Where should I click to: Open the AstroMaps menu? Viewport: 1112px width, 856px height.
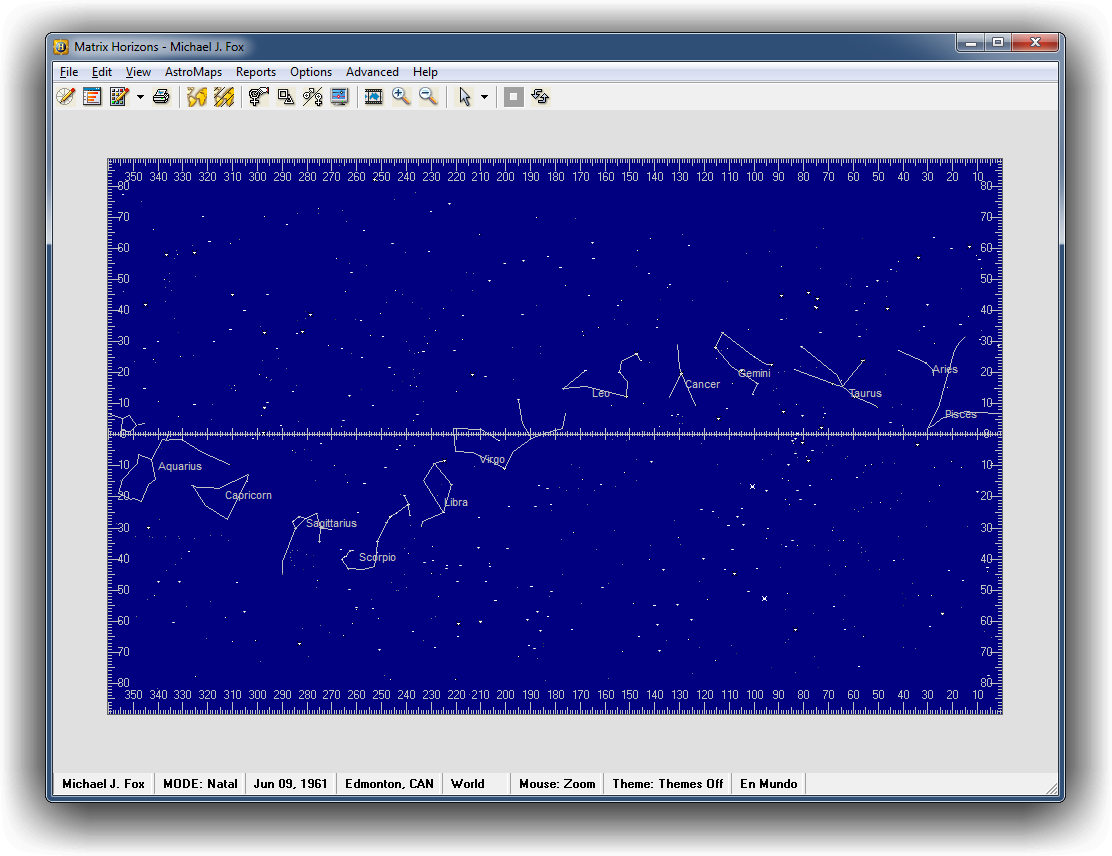tap(193, 71)
